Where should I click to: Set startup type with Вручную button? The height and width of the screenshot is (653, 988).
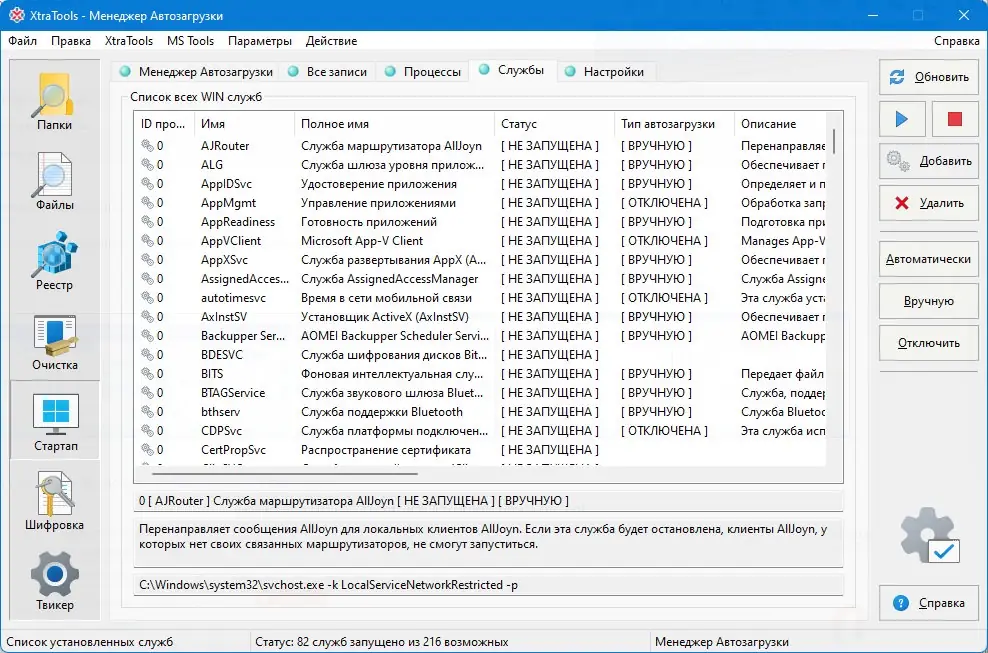pos(929,301)
